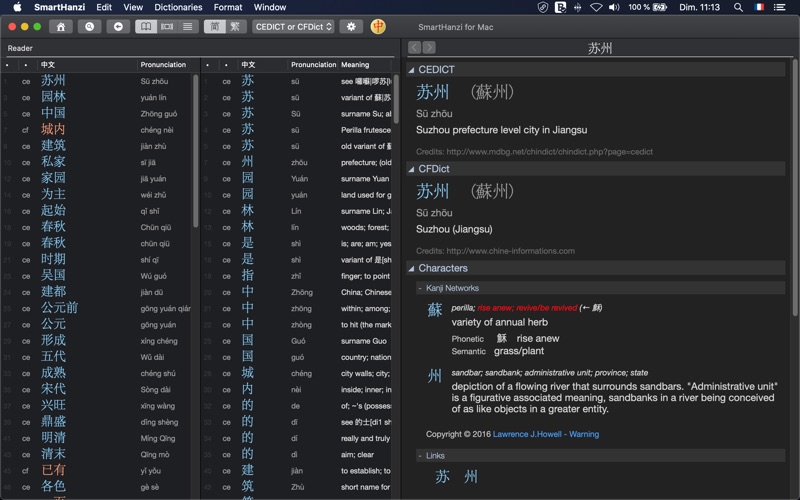Click the back arrow toolbar button
800x500 pixels.
click(x=118, y=27)
